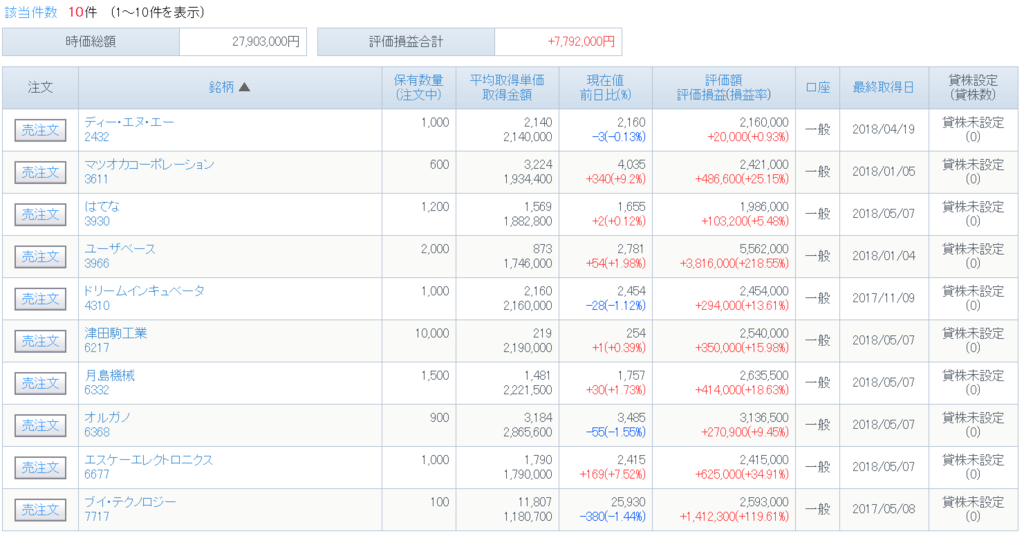Click stock code 3611
1024x536 pixels.
coord(96,179)
